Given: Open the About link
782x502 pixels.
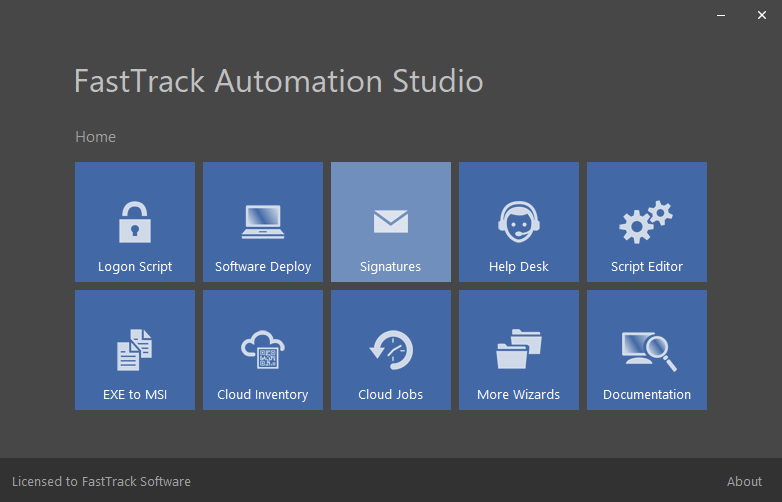Looking at the screenshot, I should tap(744, 481).
